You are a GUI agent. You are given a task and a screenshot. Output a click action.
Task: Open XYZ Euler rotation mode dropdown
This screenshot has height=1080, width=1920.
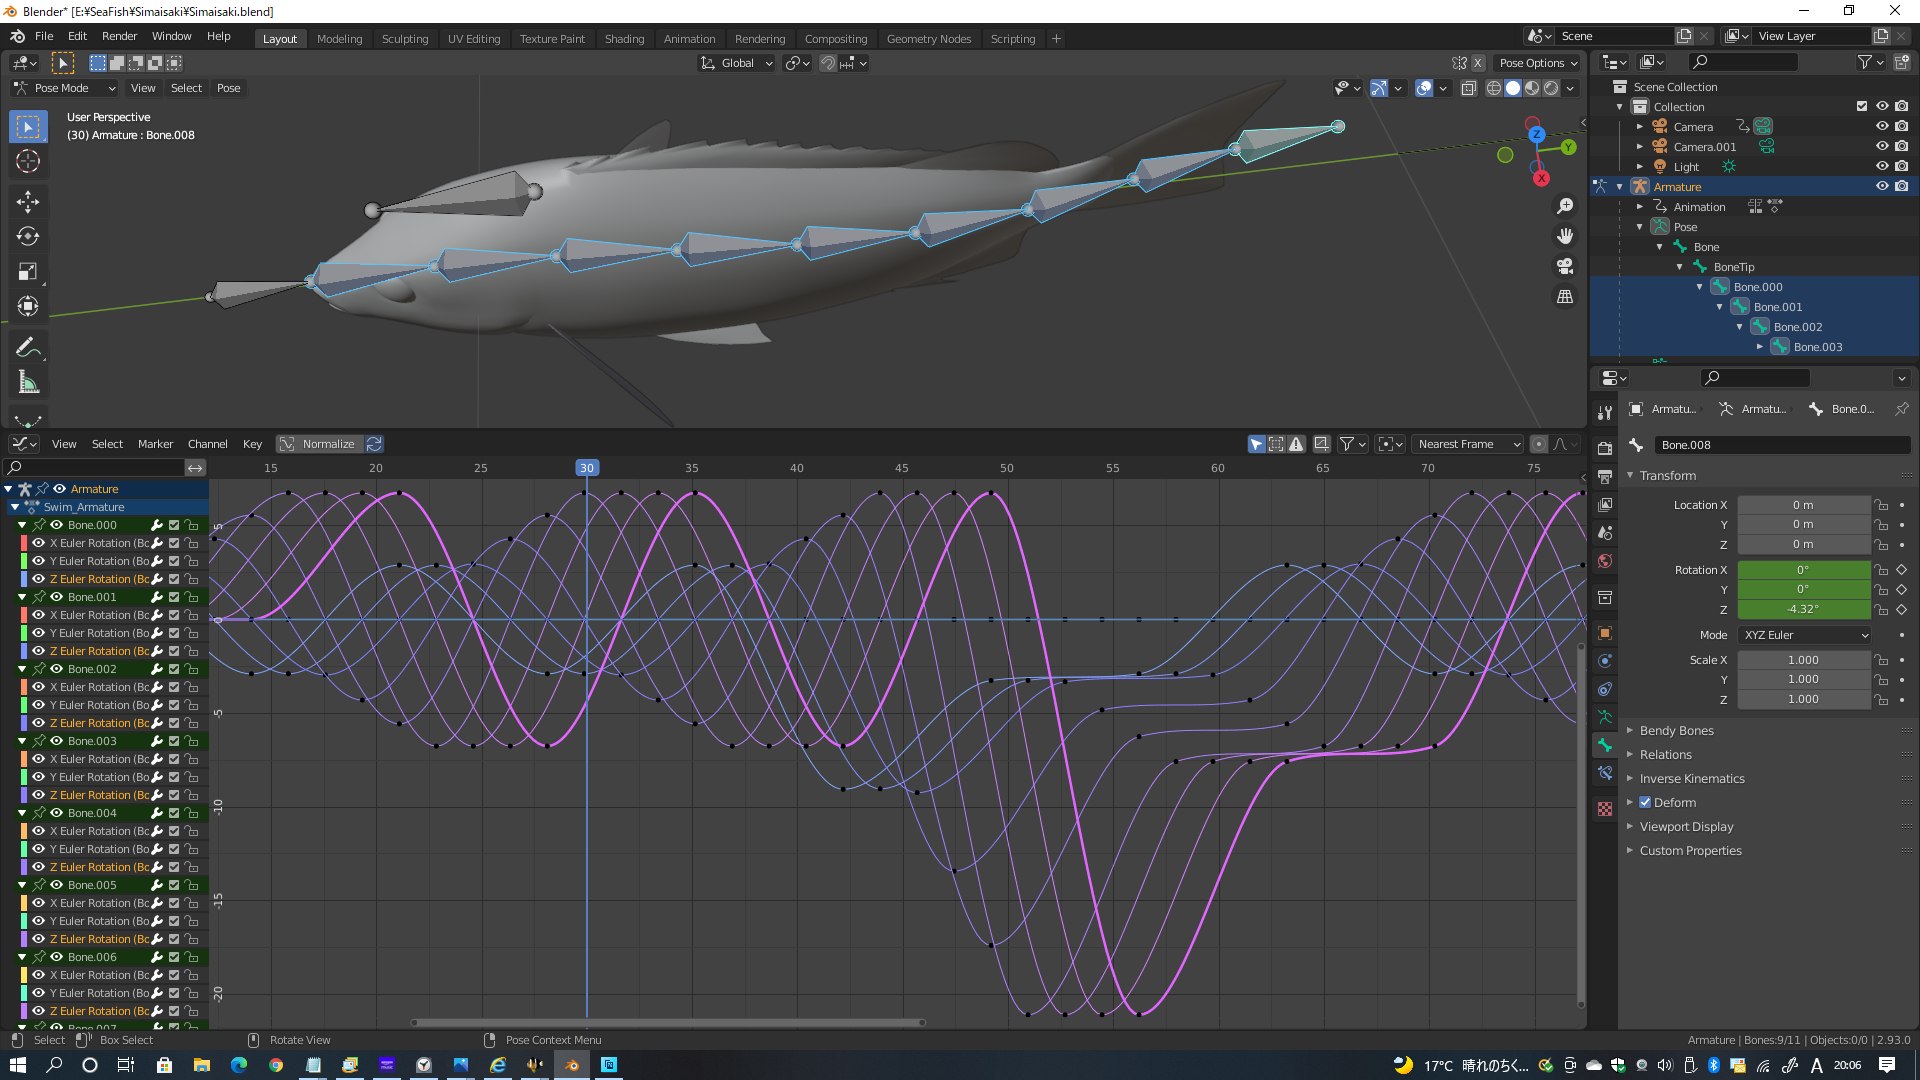tap(1805, 635)
